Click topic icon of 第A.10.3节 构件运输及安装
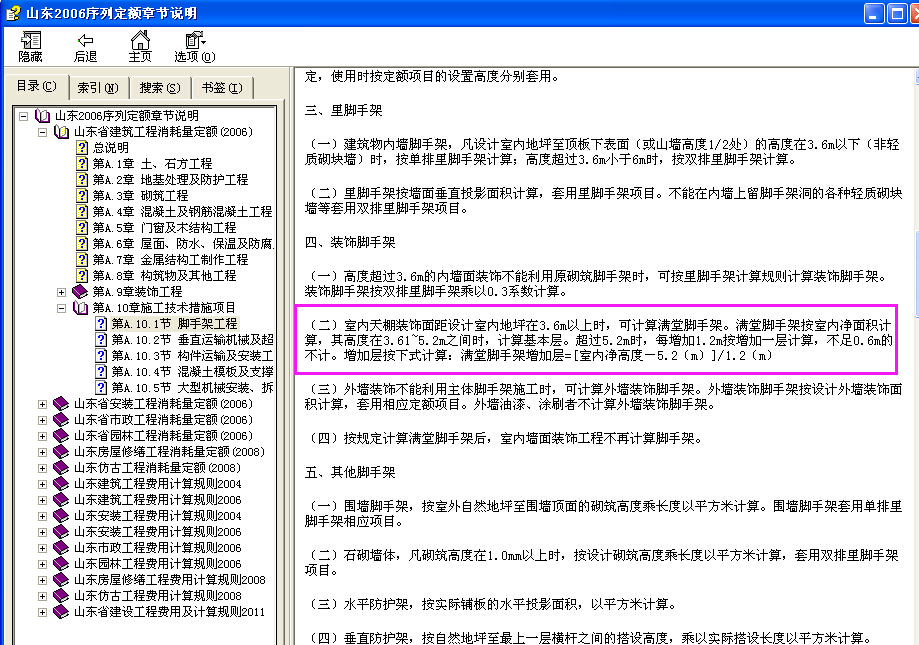Viewport: 919px width, 645px height. [101, 356]
